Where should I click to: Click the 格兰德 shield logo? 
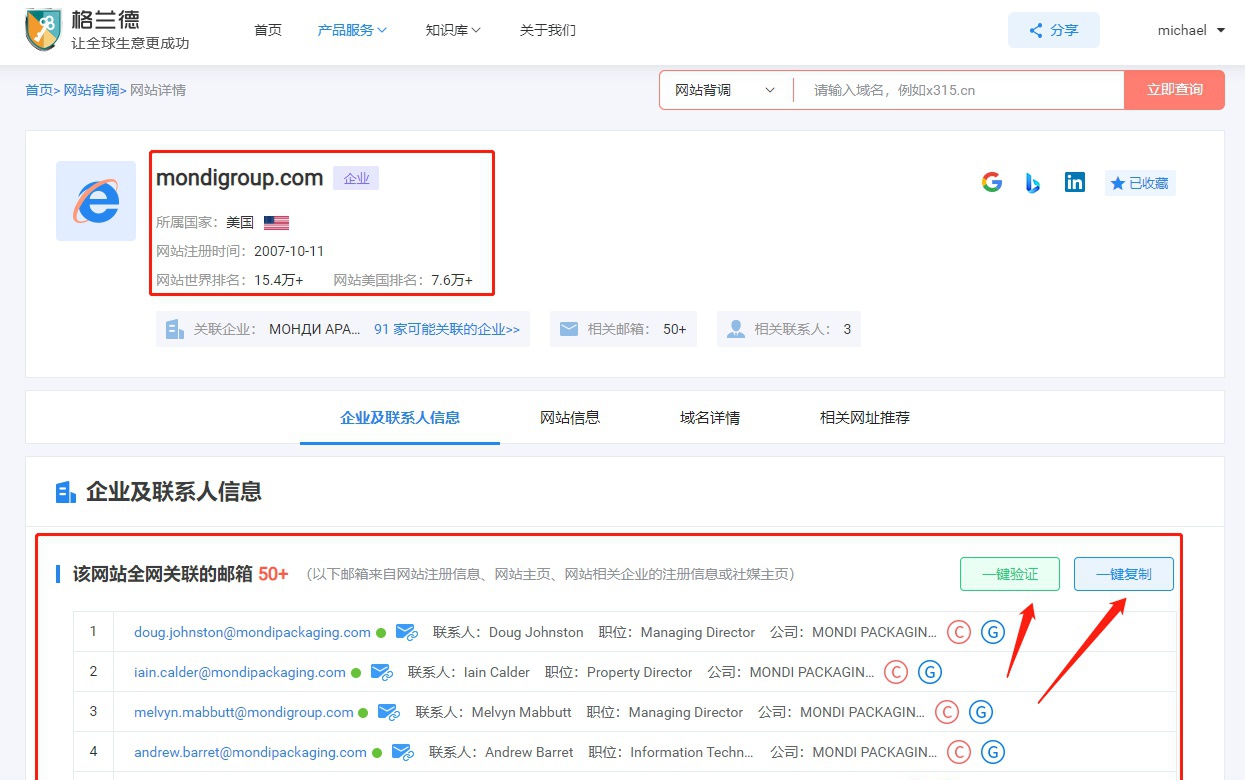(44, 29)
